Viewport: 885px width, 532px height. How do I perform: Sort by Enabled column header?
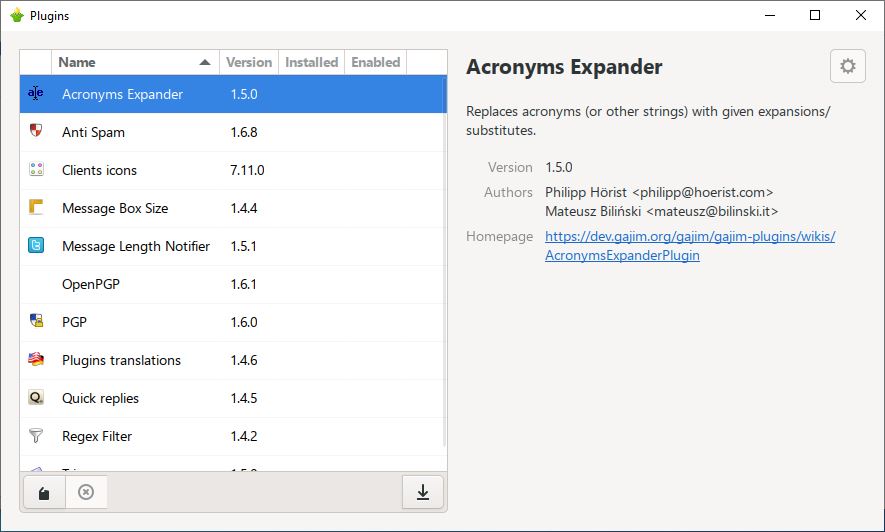coord(375,62)
